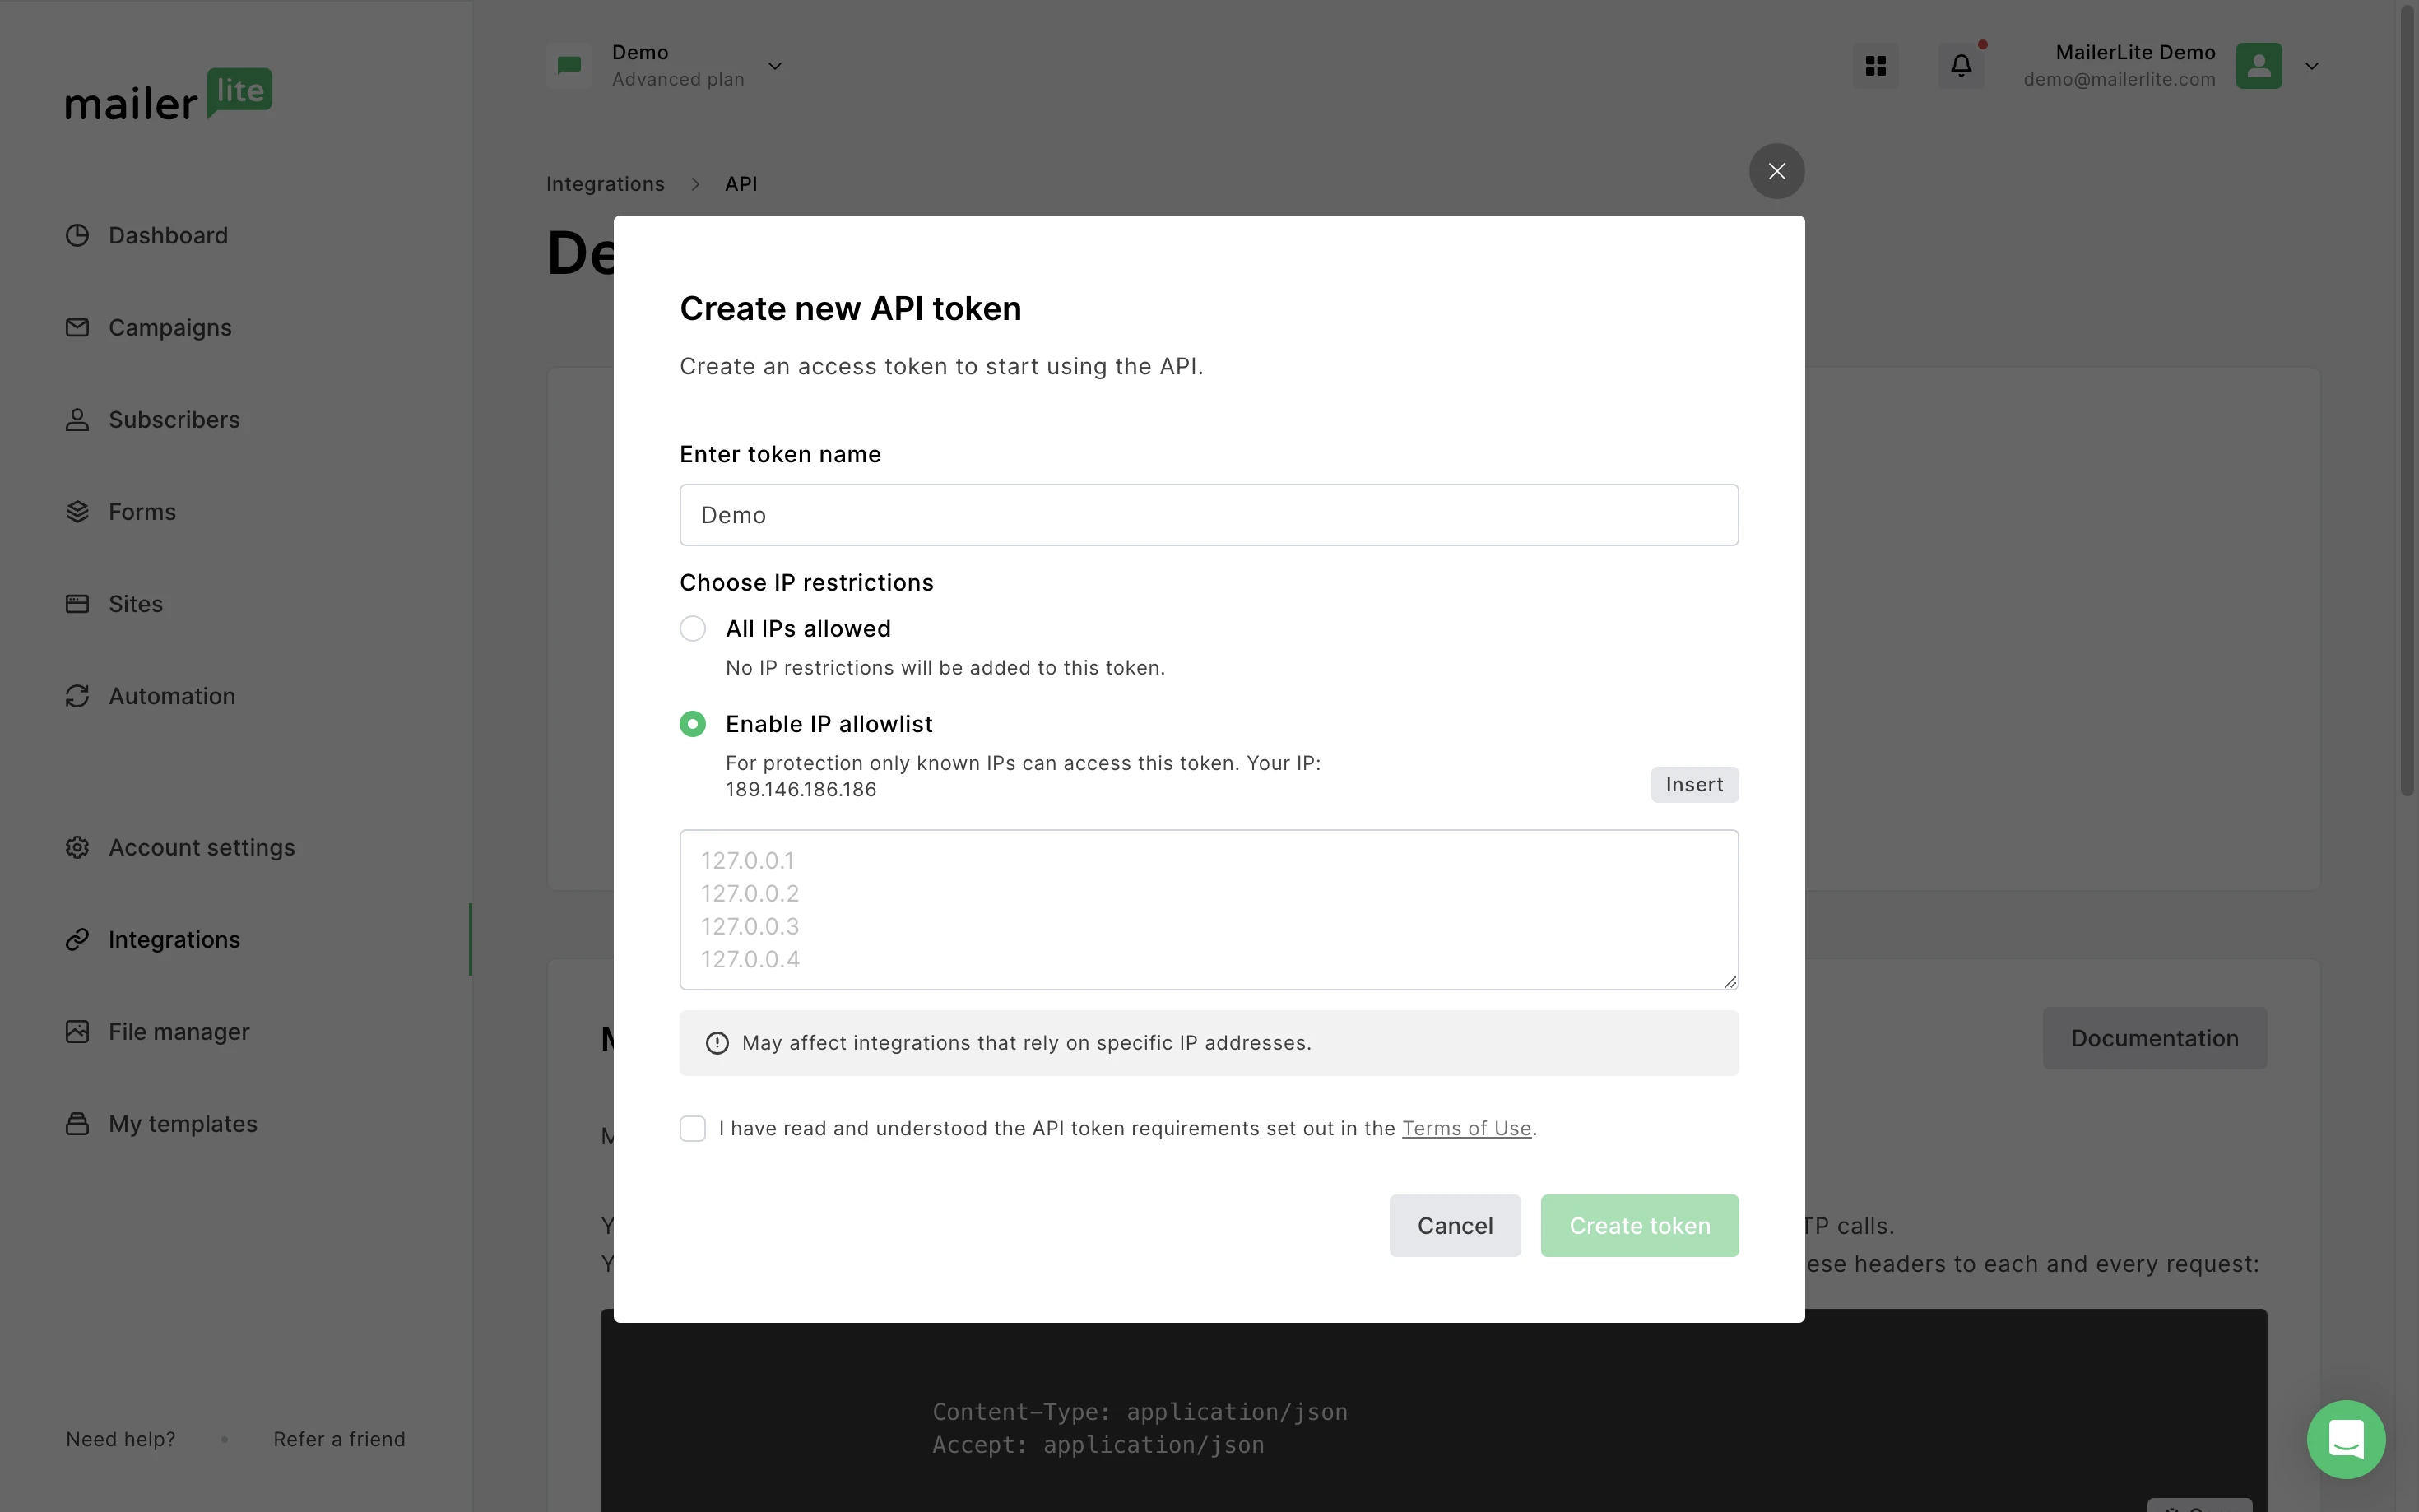2419x1512 pixels.
Task: Check the Terms of Use agreement box
Action: tap(693, 1128)
